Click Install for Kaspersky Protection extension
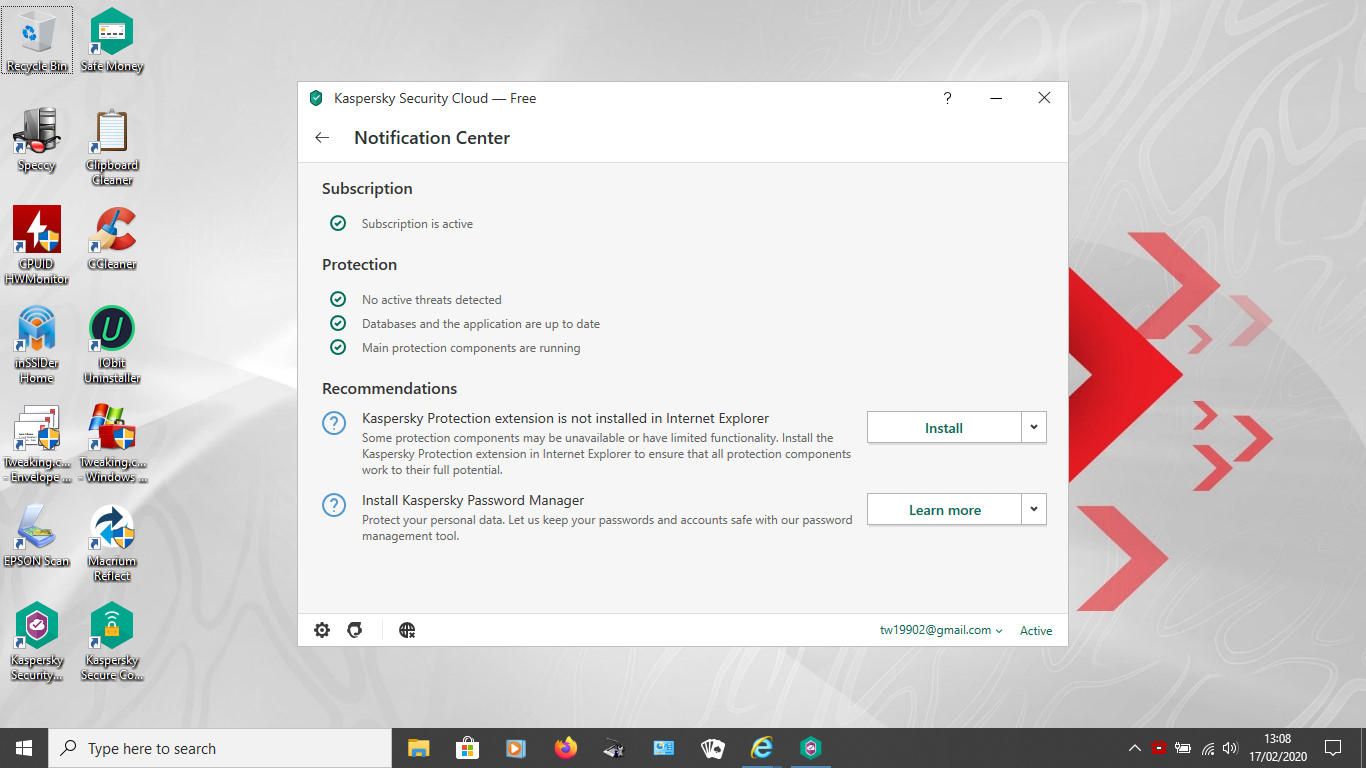Viewport: 1366px width, 768px height. (x=943, y=427)
